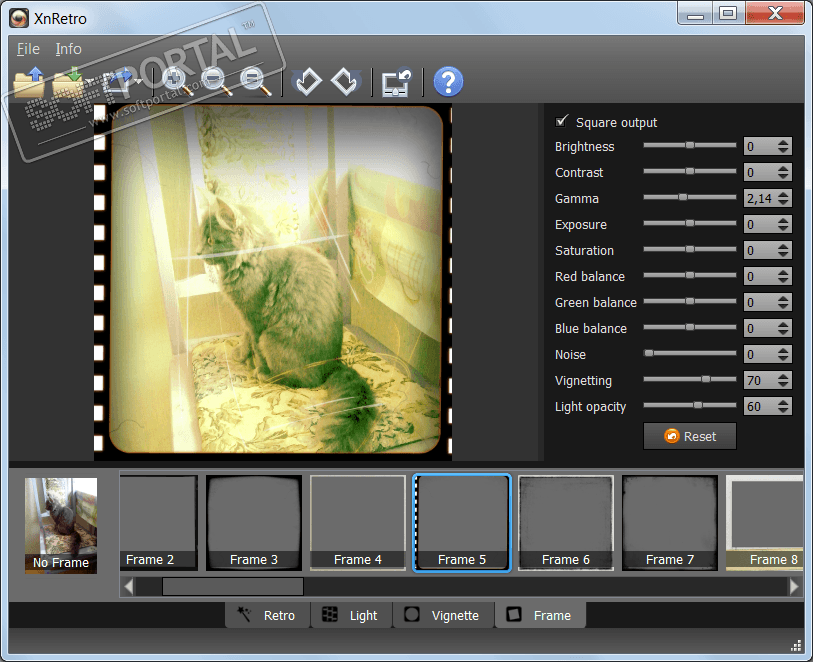
Task: Open dropdown arrow beside Share icon
Action: click(x=138, y=82)
